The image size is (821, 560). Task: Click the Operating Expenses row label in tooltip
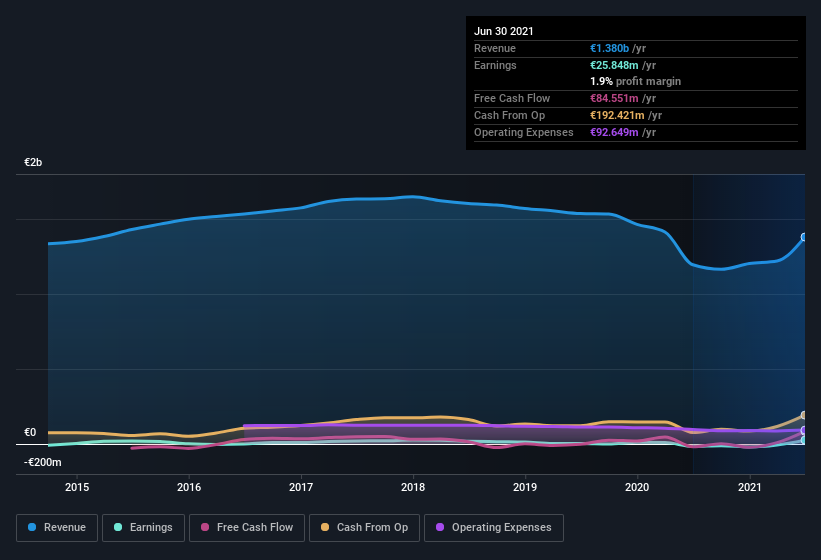tap(524, 132)
